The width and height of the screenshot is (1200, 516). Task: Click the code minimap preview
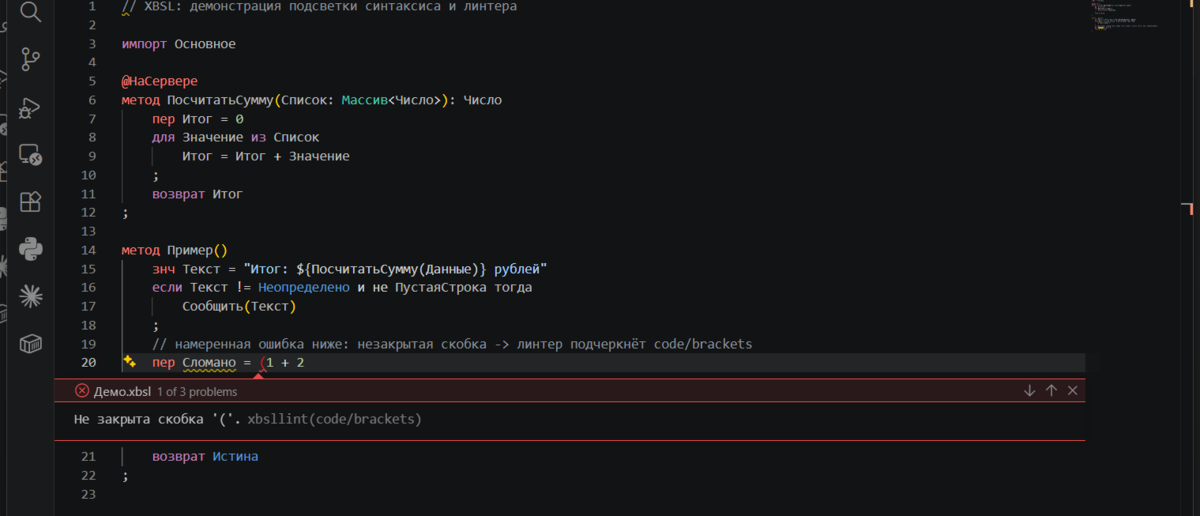[x=1127, y=17]
